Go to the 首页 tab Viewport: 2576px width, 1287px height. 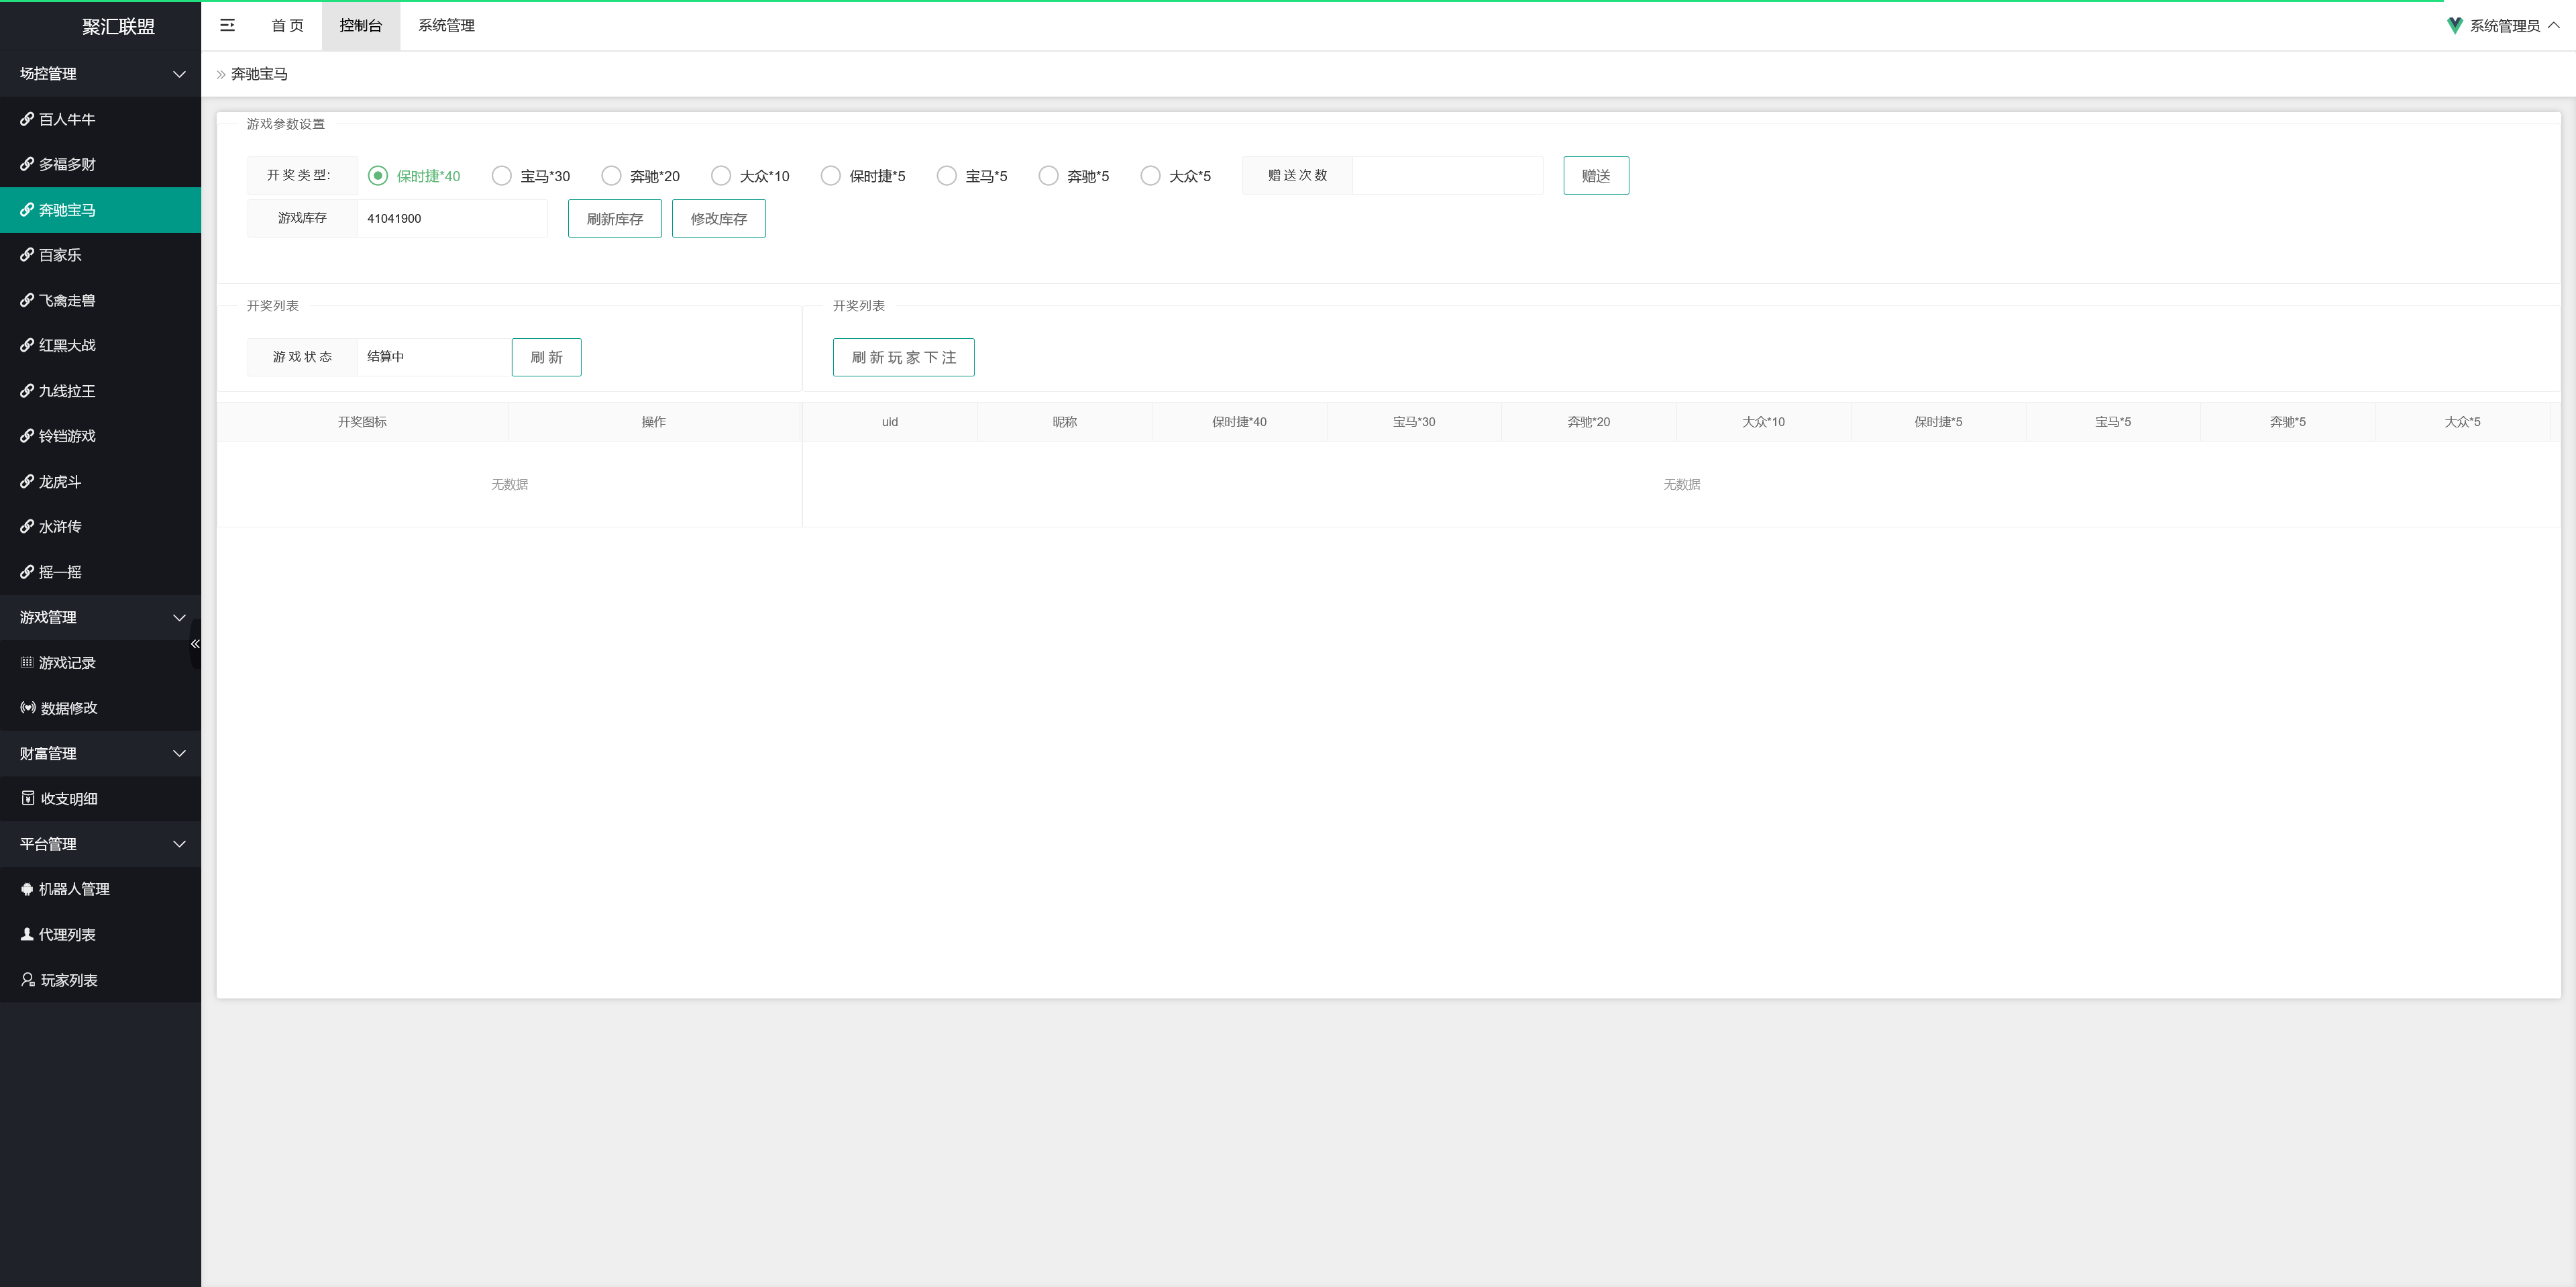coord(287,26)
